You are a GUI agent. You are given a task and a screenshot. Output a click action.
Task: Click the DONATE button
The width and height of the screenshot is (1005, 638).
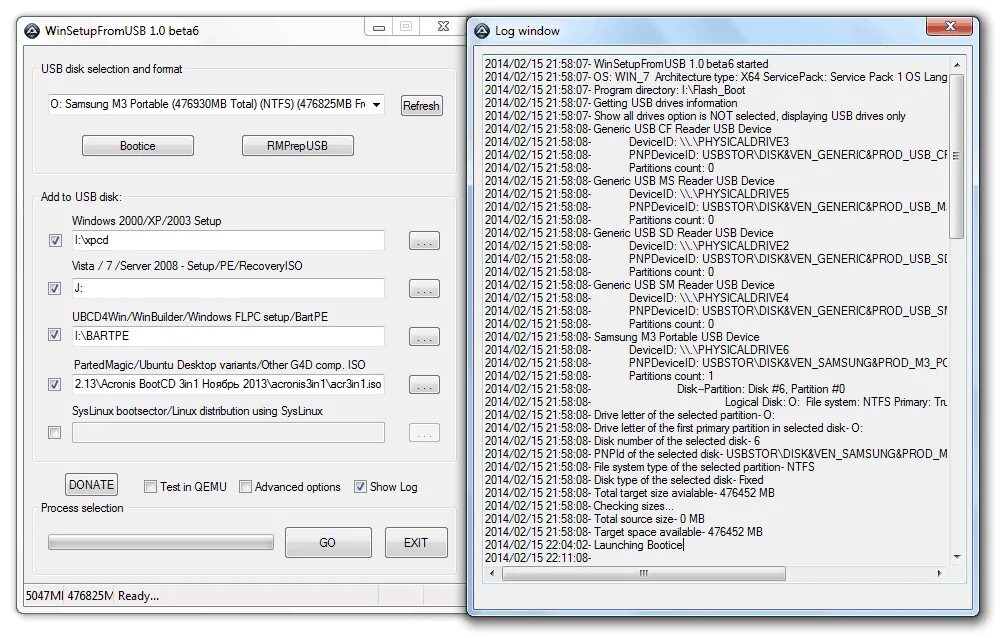(x=91, y=485)
